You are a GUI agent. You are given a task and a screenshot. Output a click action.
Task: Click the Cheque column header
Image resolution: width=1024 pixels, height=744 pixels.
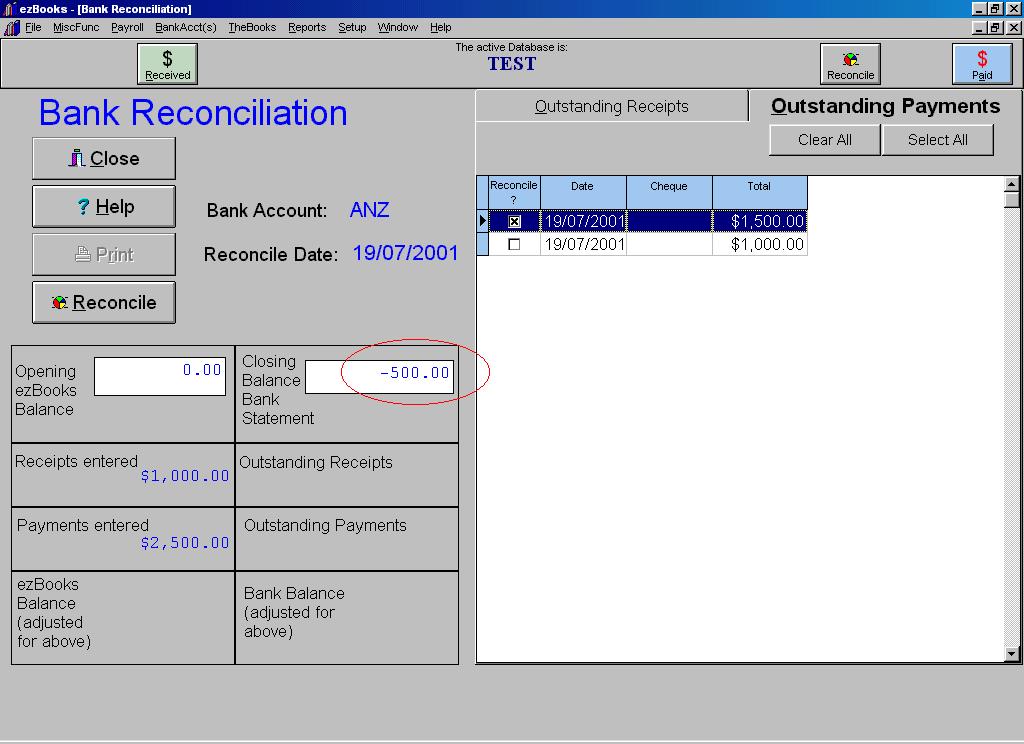(x=669, y=193)
